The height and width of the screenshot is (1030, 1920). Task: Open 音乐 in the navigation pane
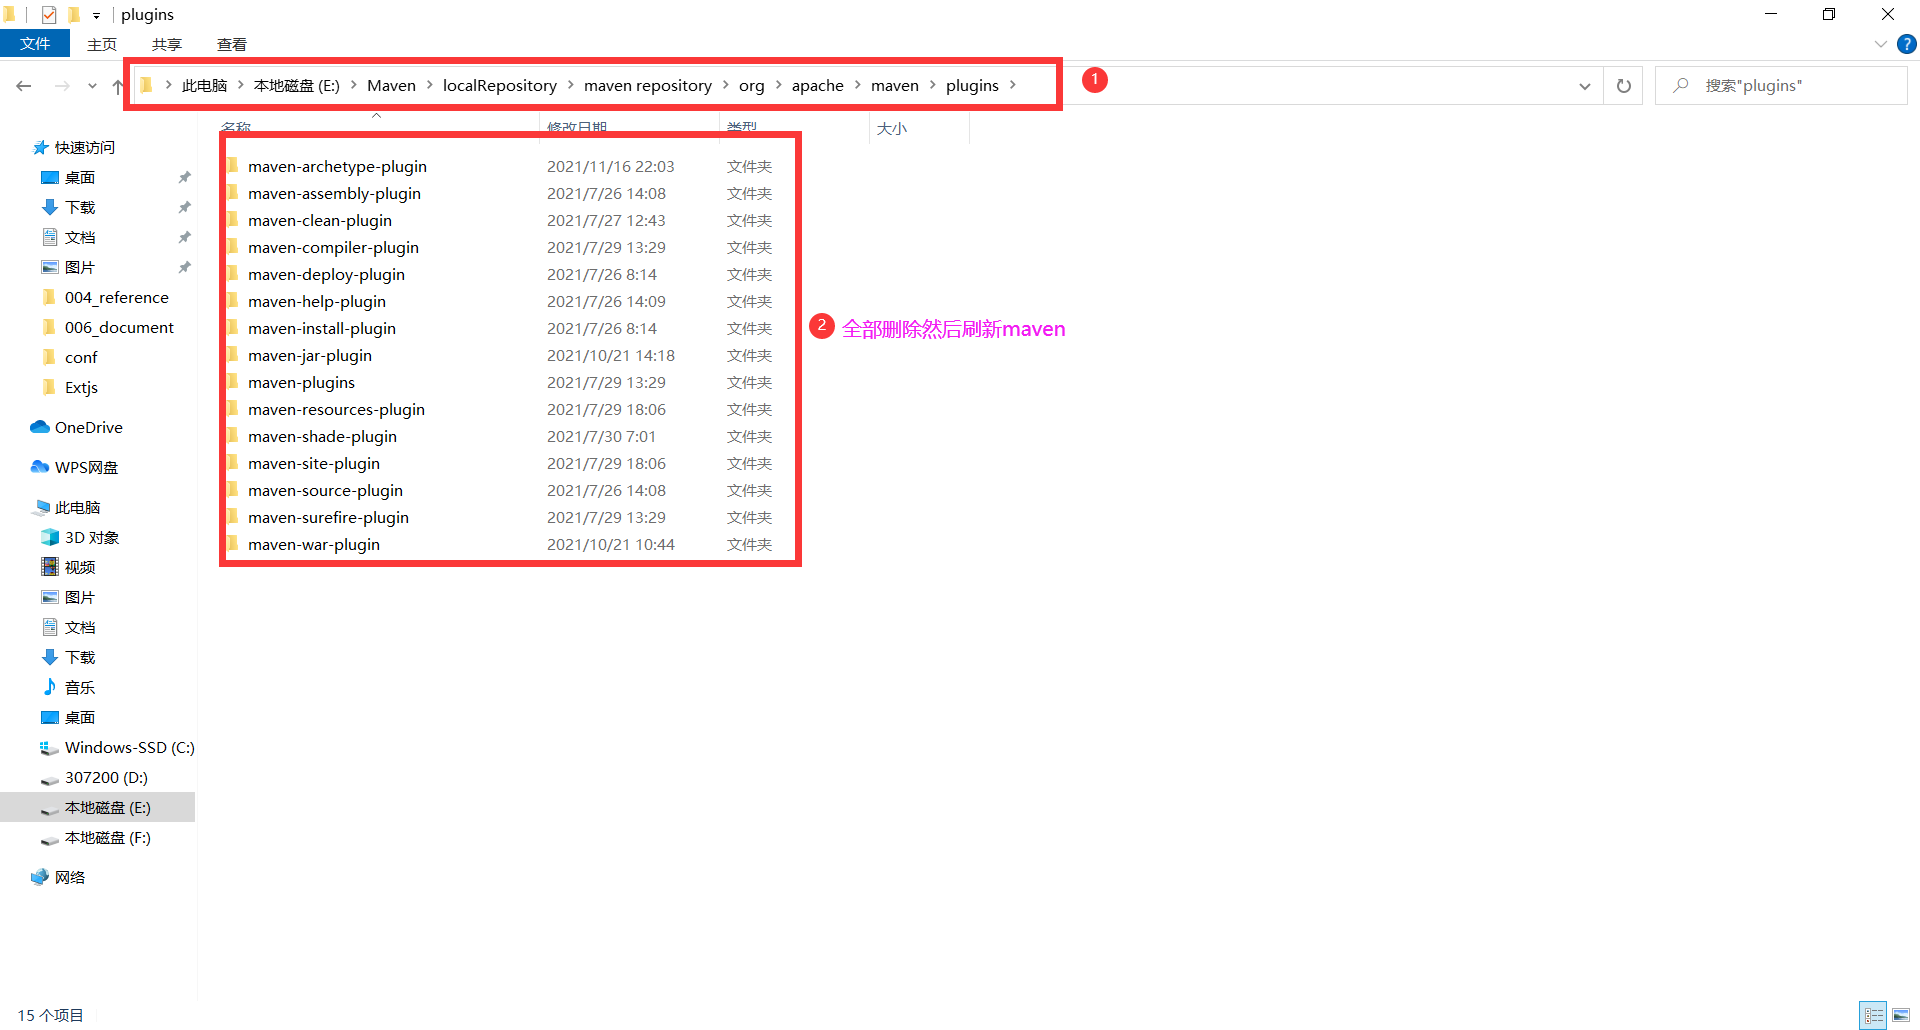tap(79, 687)
